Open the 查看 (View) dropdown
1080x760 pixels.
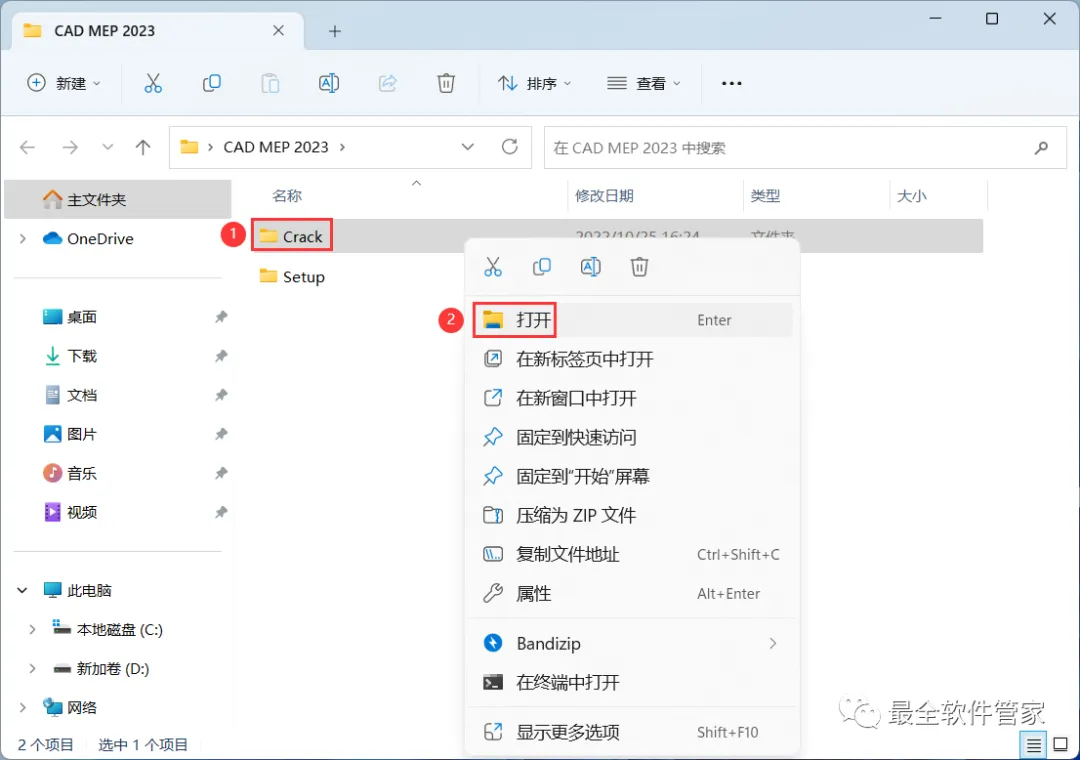tap(644, 83)
